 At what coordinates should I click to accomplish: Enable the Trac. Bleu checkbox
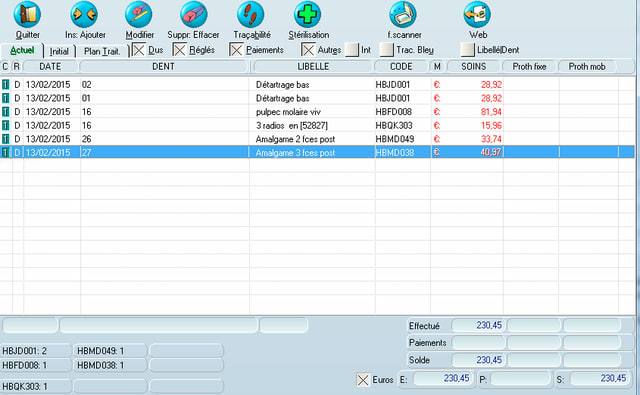[386, 50]
